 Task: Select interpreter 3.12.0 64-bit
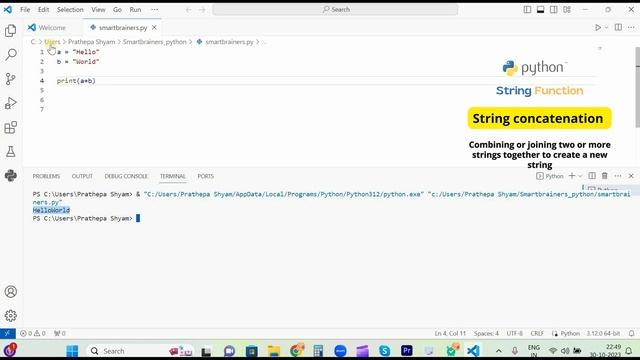(603, 333)
